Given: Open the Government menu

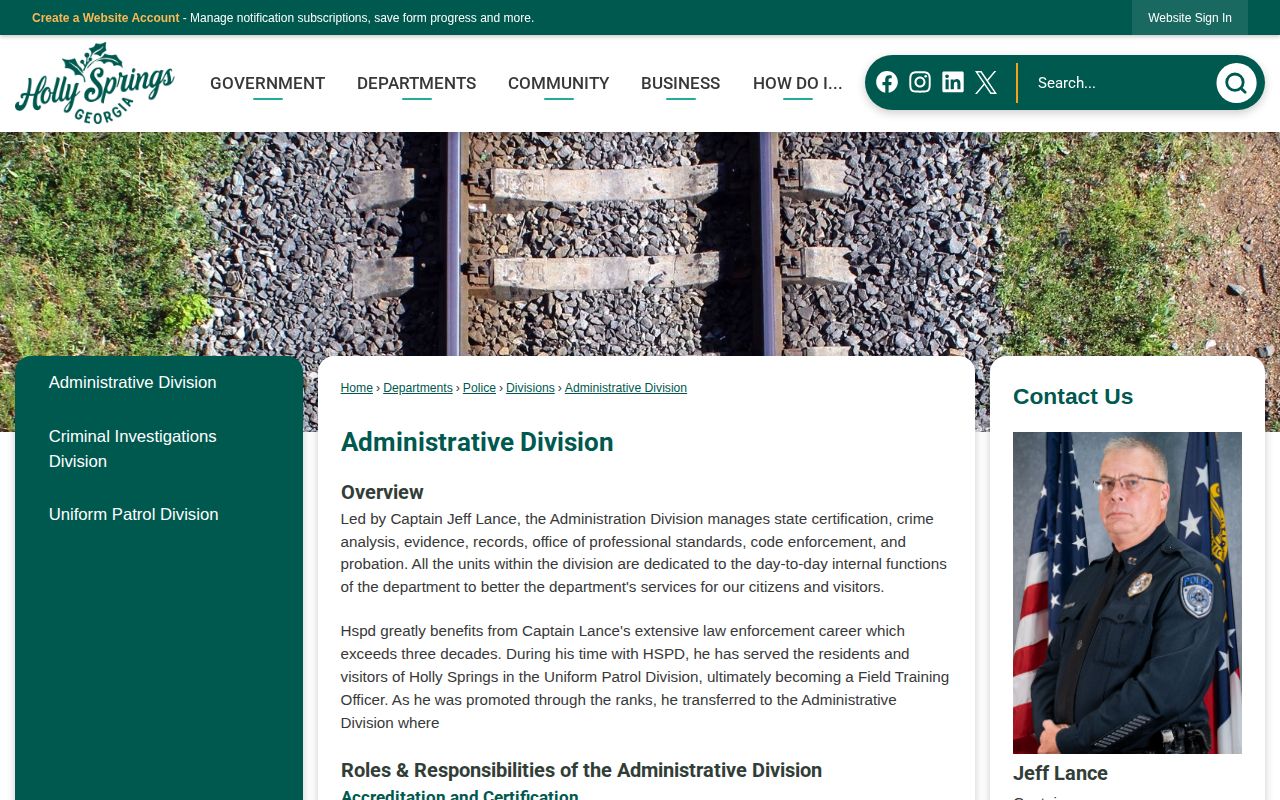Looking at the screenshot, I should (267, 83).
